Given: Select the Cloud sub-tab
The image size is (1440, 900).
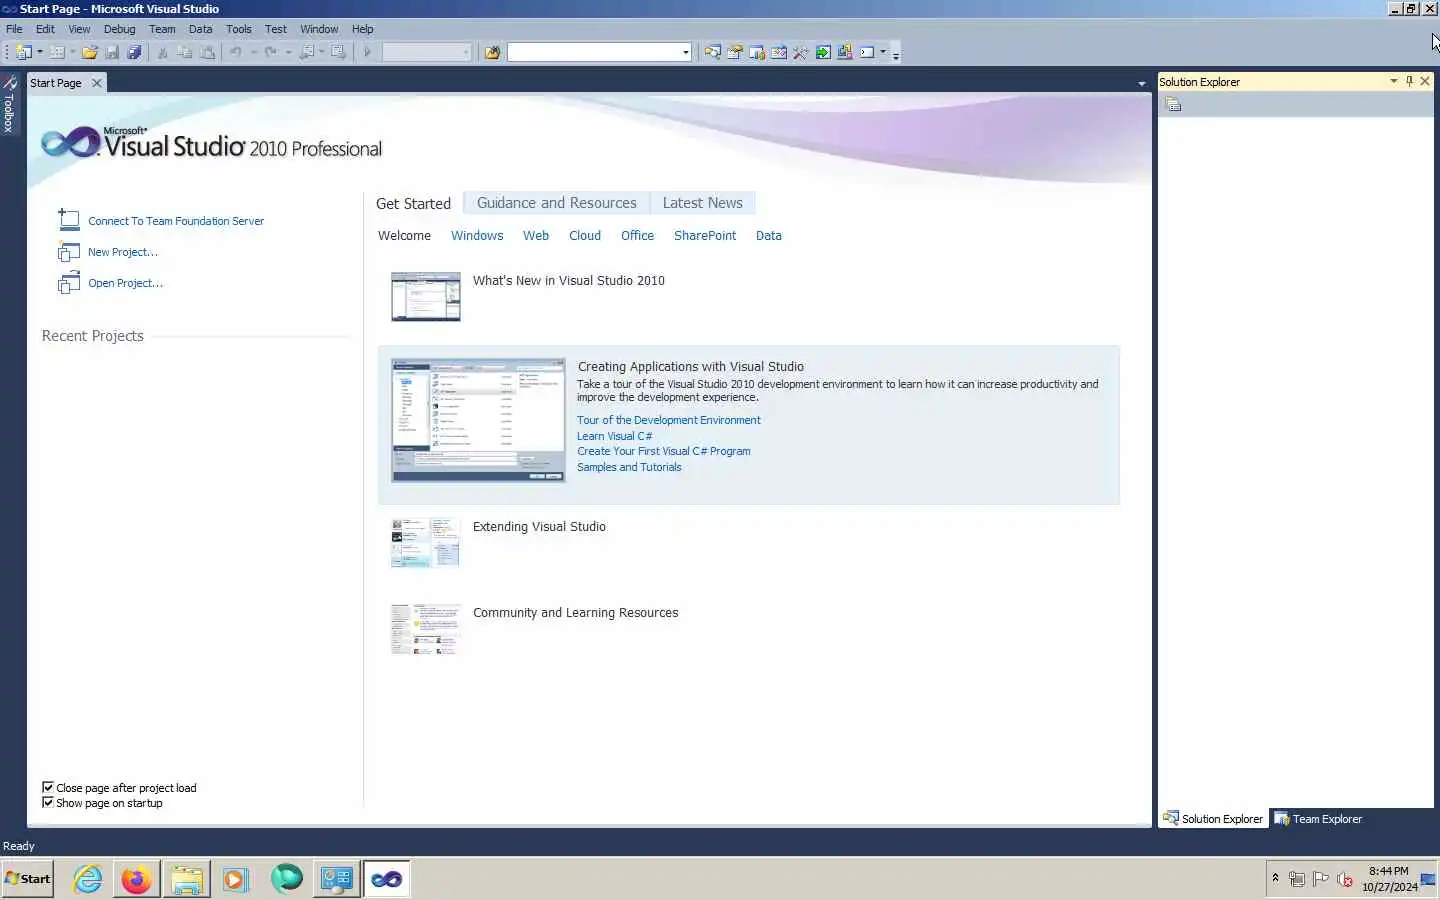Looking at the screenshot, I should (x=585, y=236).
